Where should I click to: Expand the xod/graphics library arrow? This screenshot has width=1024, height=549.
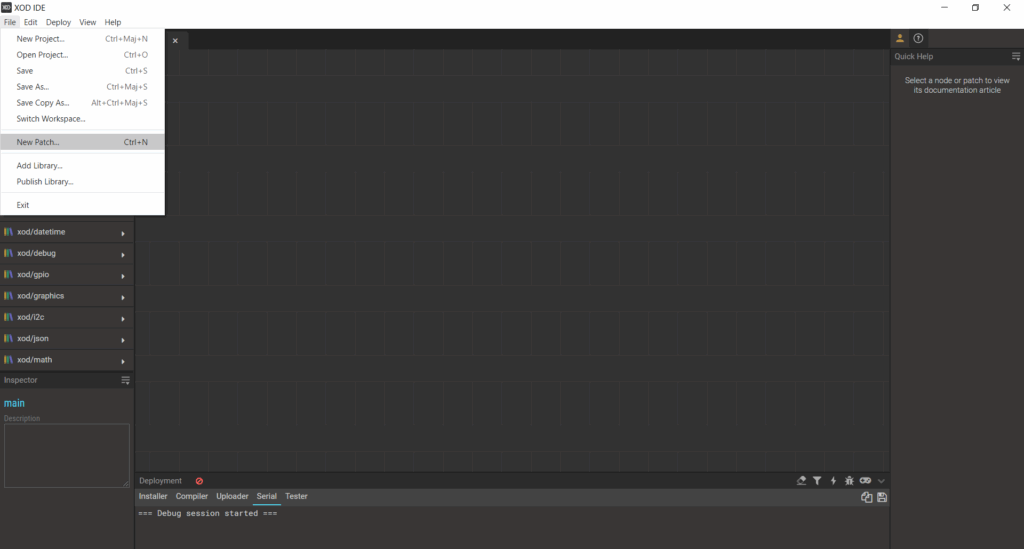coord(123,297)
